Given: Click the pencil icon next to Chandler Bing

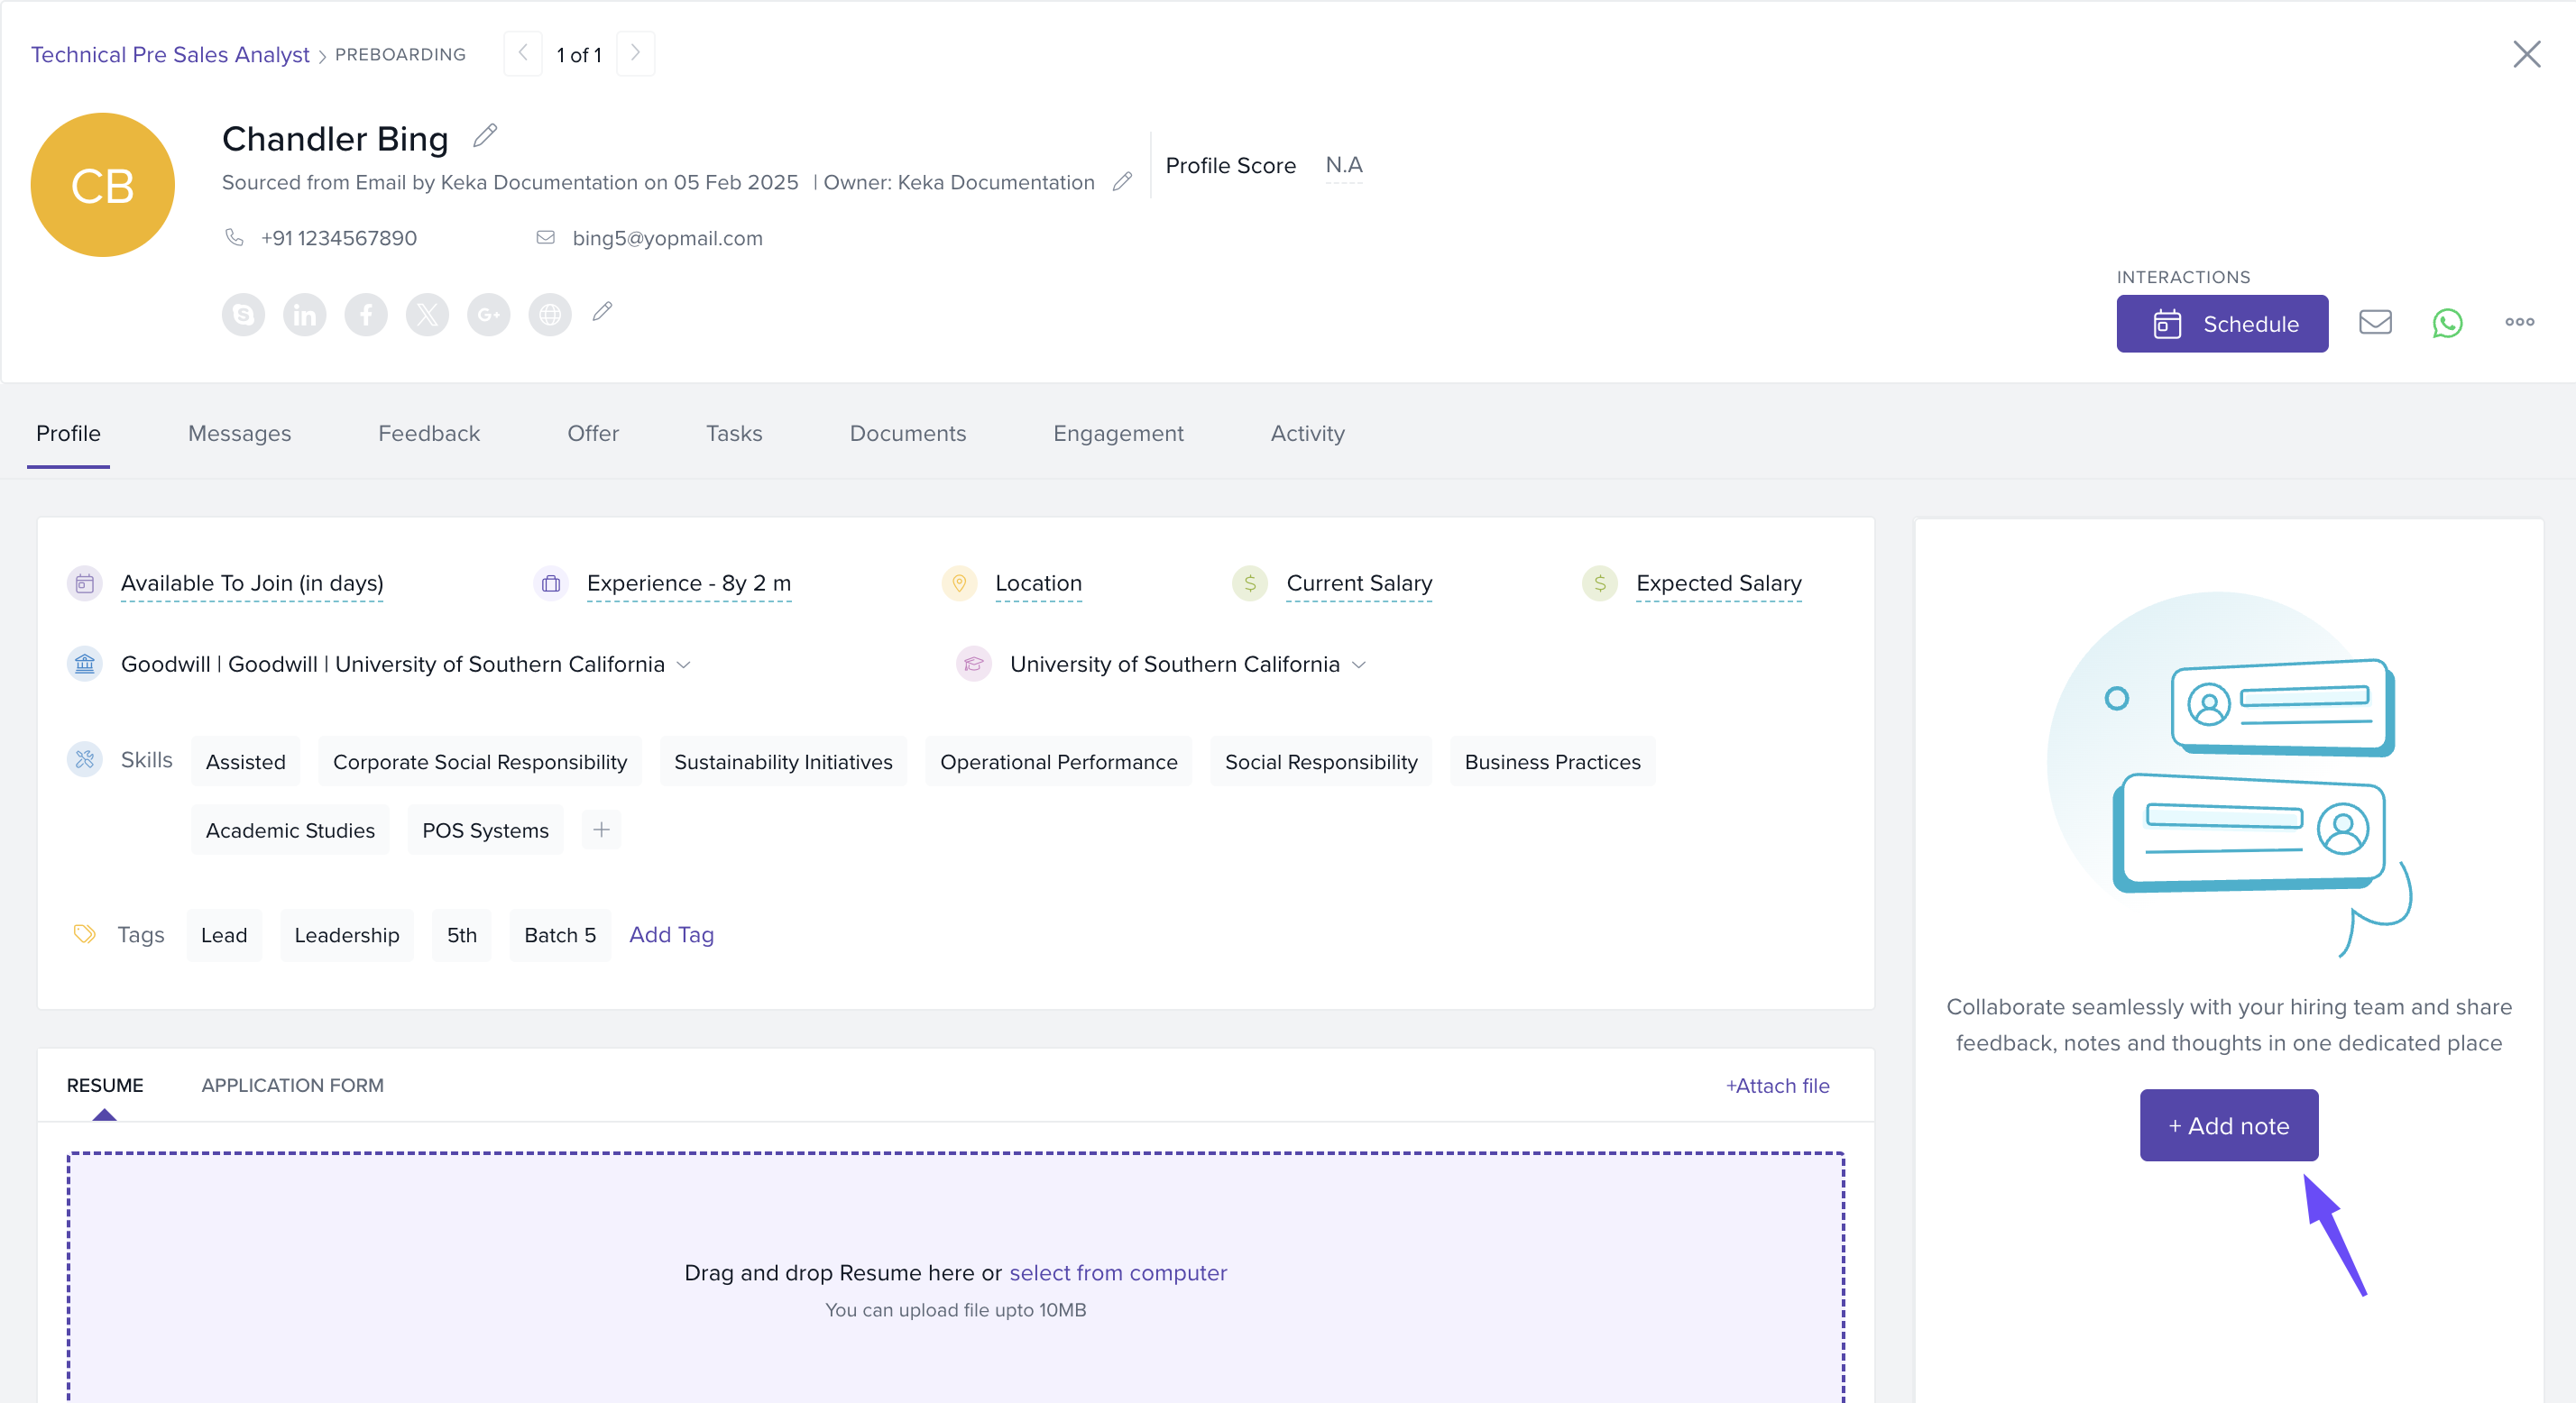Looking at the screenshot, I should [485, 135].
